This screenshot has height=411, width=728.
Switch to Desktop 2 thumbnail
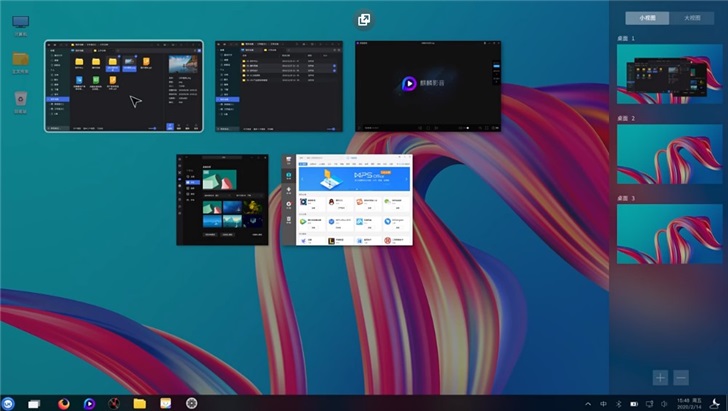click(668, 154)
